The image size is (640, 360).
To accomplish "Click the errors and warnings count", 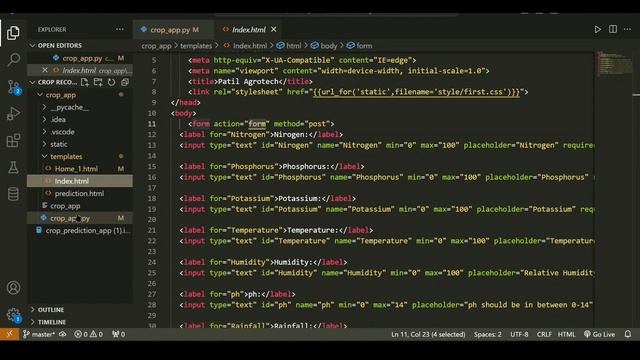I will click(88, 334).
